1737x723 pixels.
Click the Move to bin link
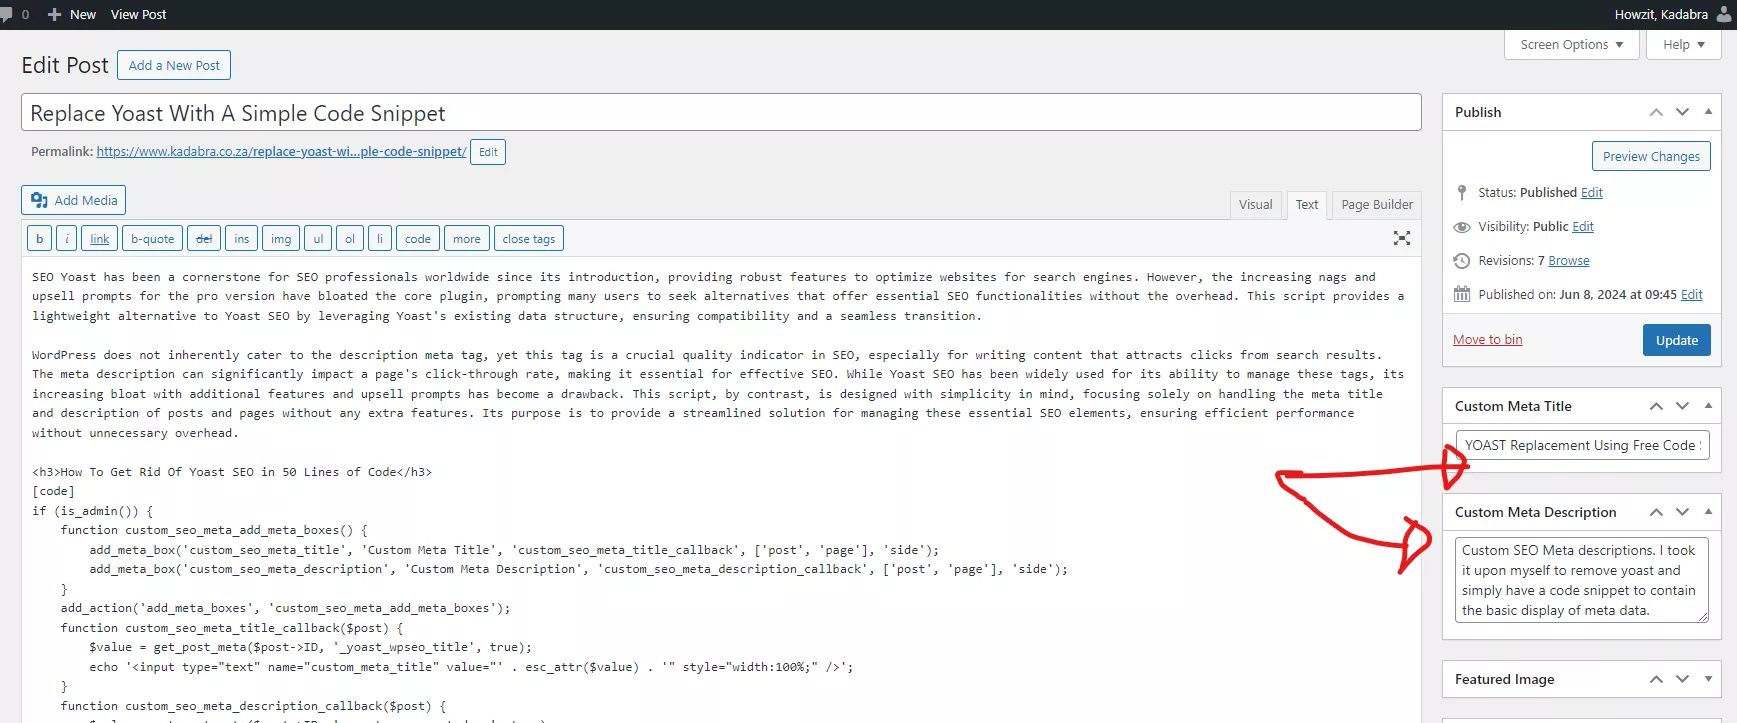[1488, 340]
